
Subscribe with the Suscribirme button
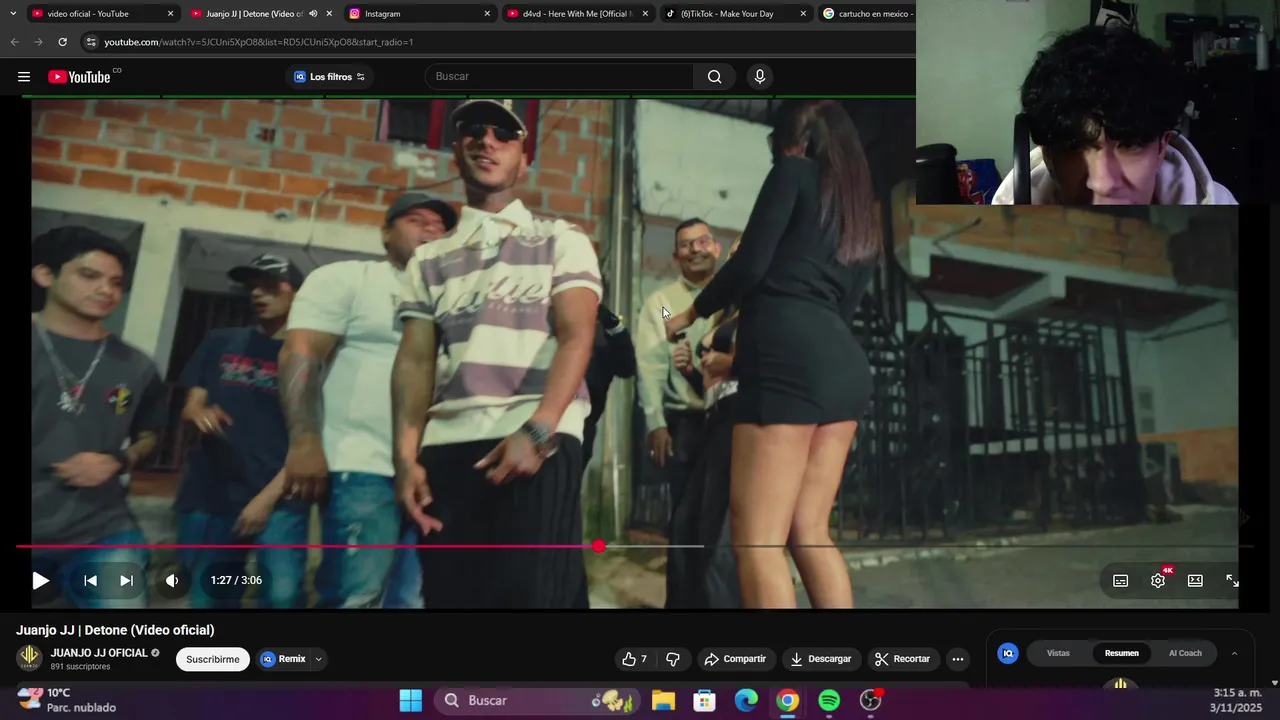(x=213, y=659)
